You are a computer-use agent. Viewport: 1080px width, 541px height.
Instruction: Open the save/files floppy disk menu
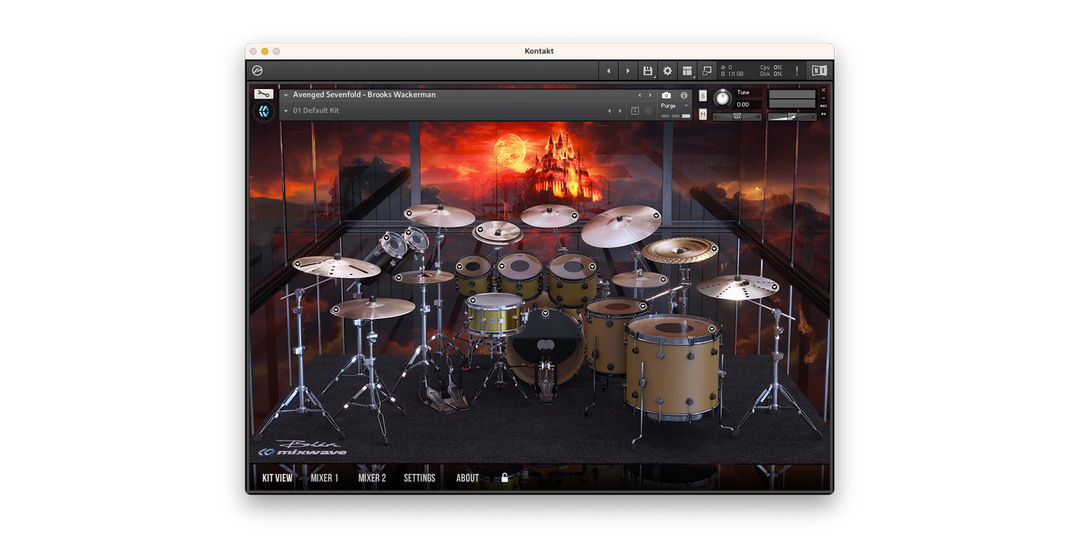click(x=648, y=71)
